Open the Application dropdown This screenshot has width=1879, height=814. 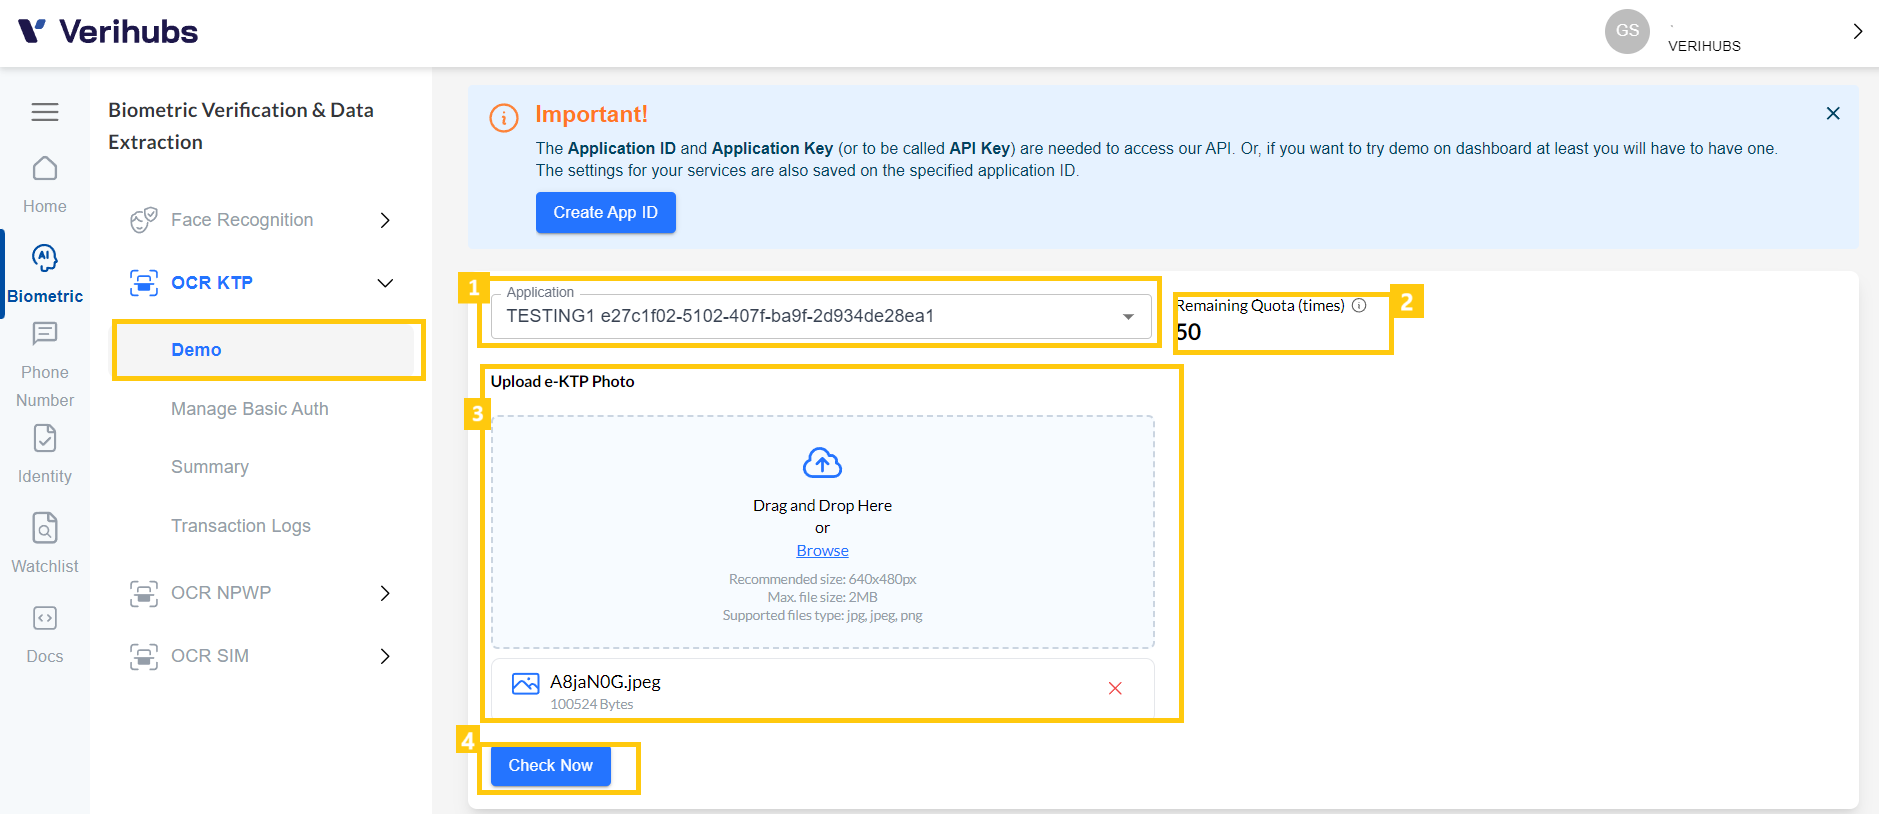tap(821, 316)
